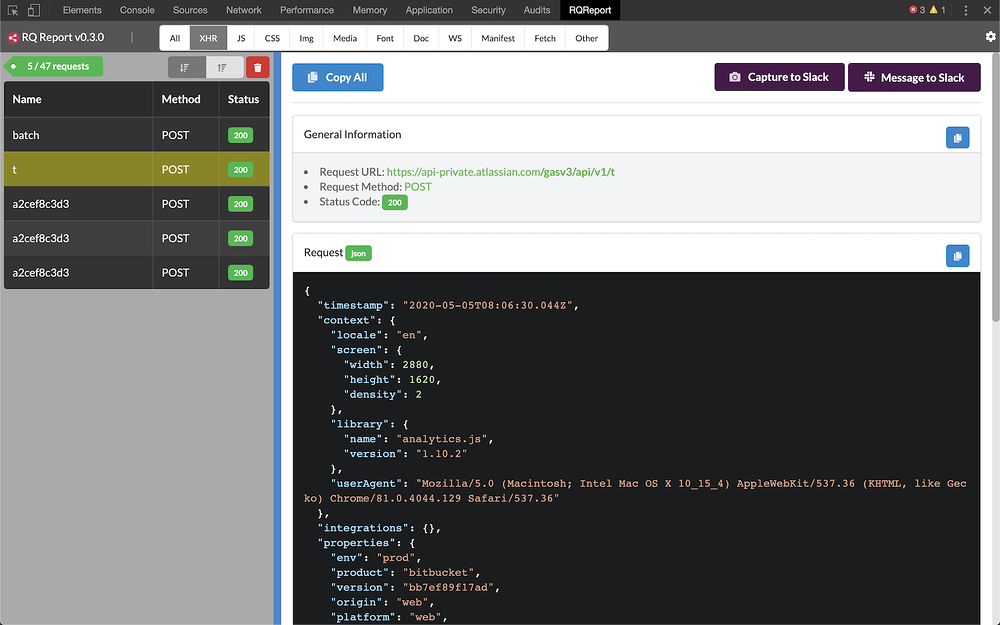Filter requests by Doc
This screenshot has height=625, width=1000.
coord(421,38)
